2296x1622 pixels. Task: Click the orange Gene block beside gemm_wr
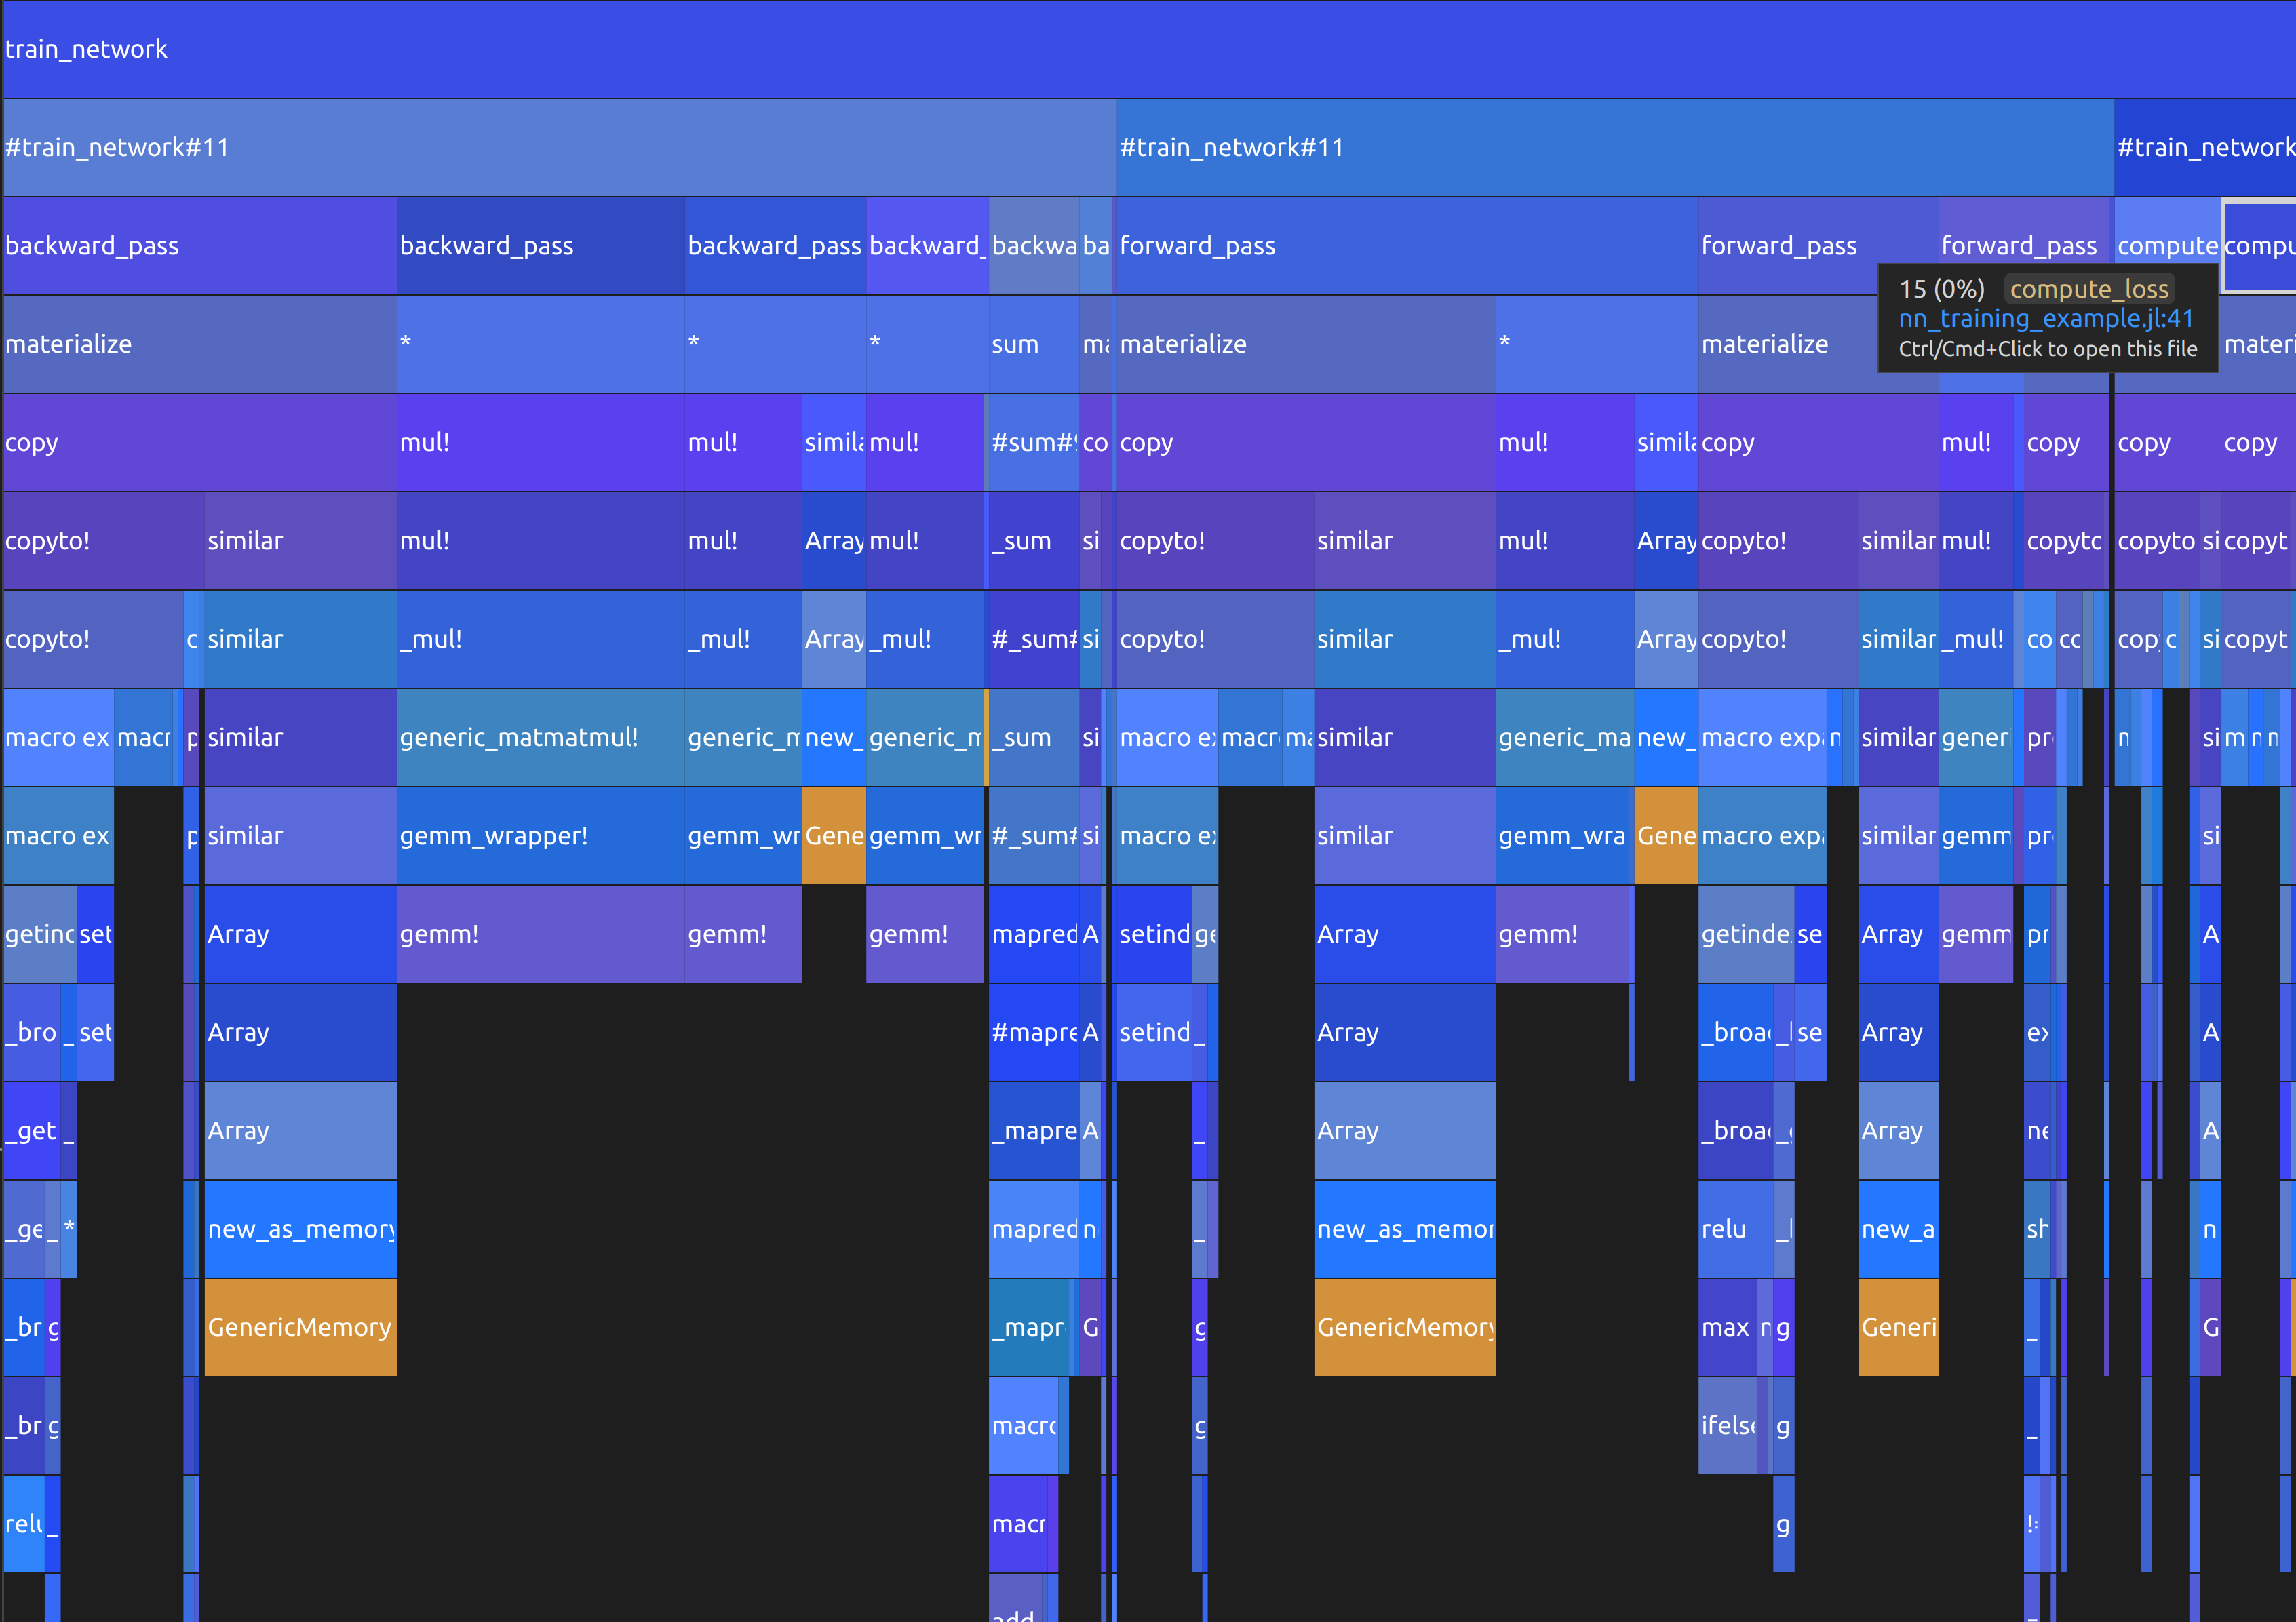(x=833, y=836)
